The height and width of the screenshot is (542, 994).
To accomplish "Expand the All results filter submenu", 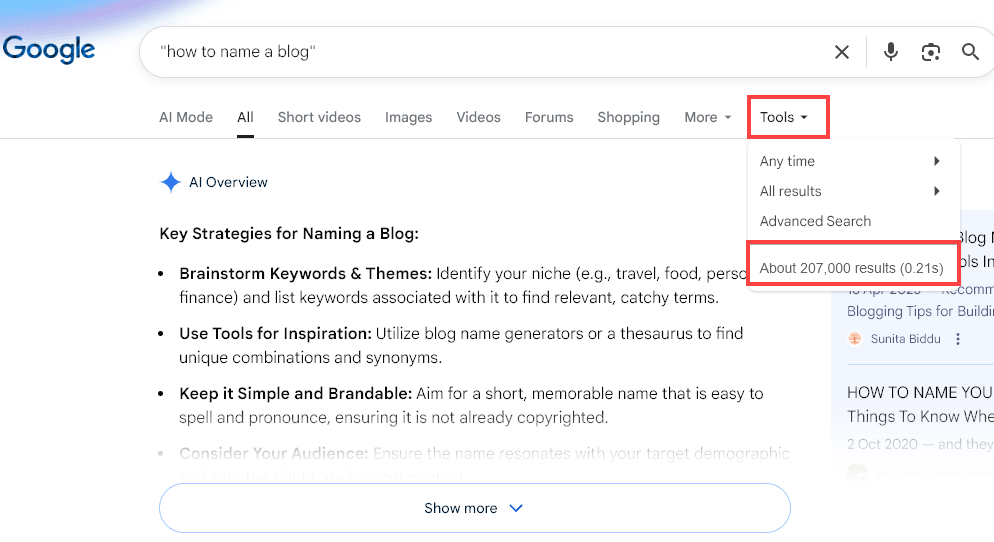I will [x=850, y=191].
